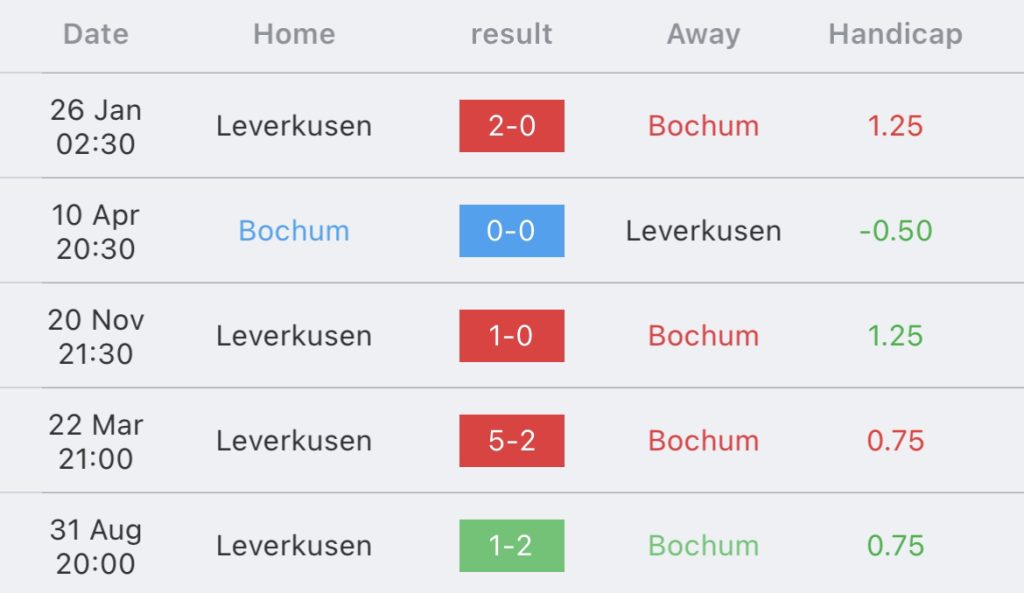
Task: Select the 26 Jan 02:30 date cell
Action: 95,127
